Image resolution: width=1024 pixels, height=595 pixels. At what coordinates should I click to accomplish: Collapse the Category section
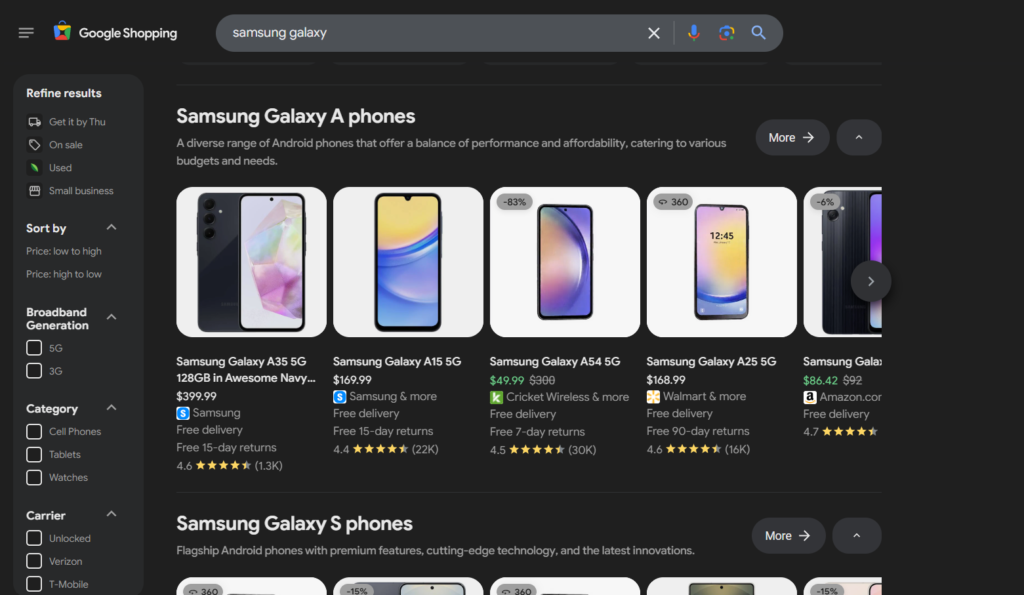111,407
